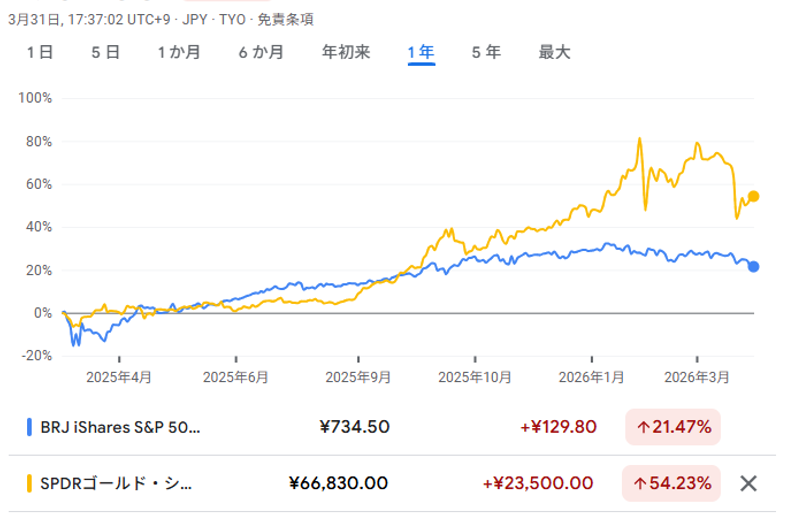Click the yellow endpoint dot on chart

tap(754, 196)
